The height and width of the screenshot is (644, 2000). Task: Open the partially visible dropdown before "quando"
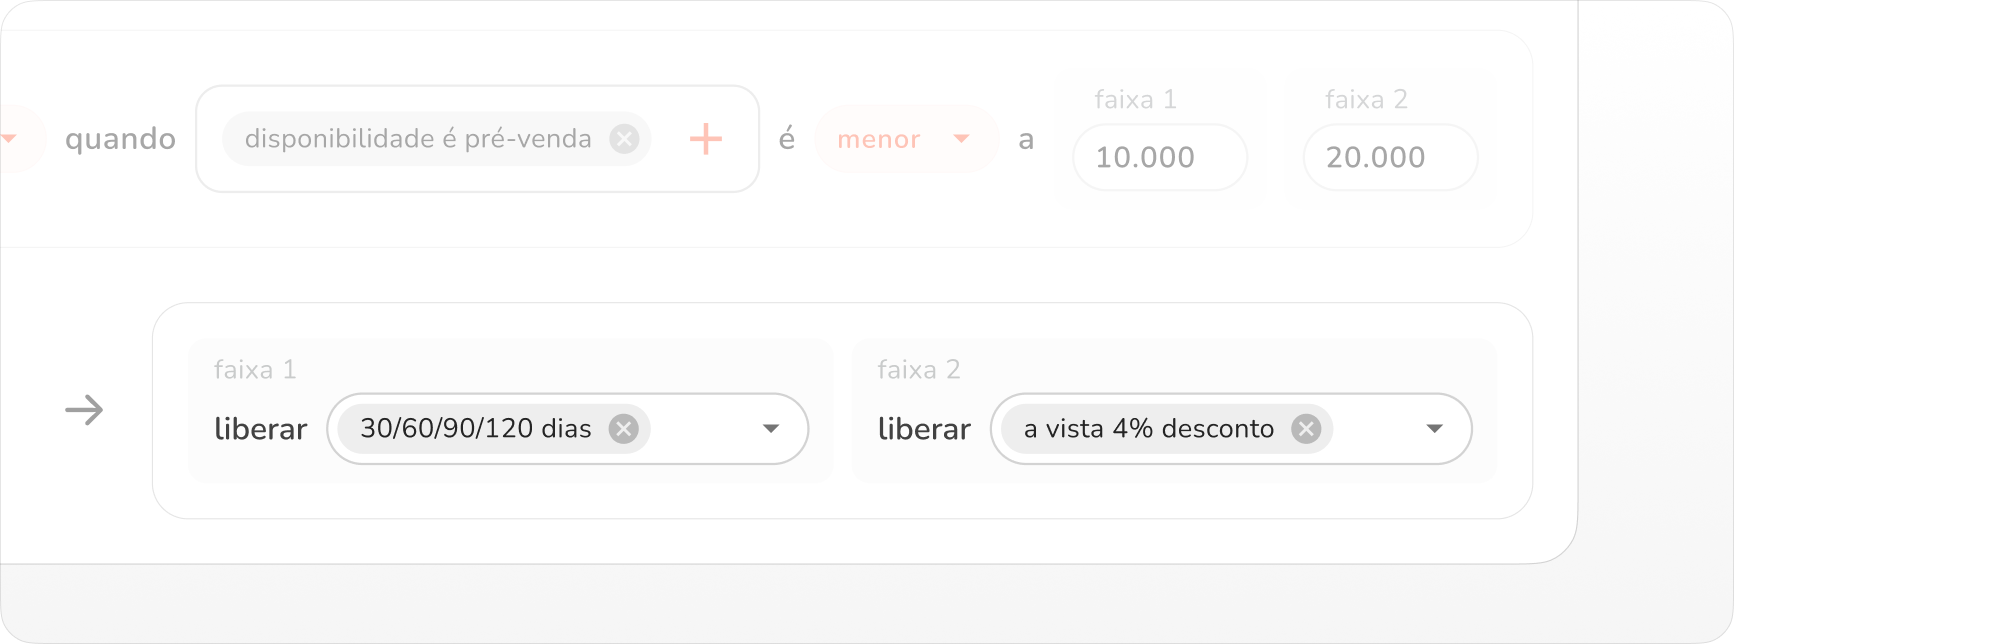(14, 139)
